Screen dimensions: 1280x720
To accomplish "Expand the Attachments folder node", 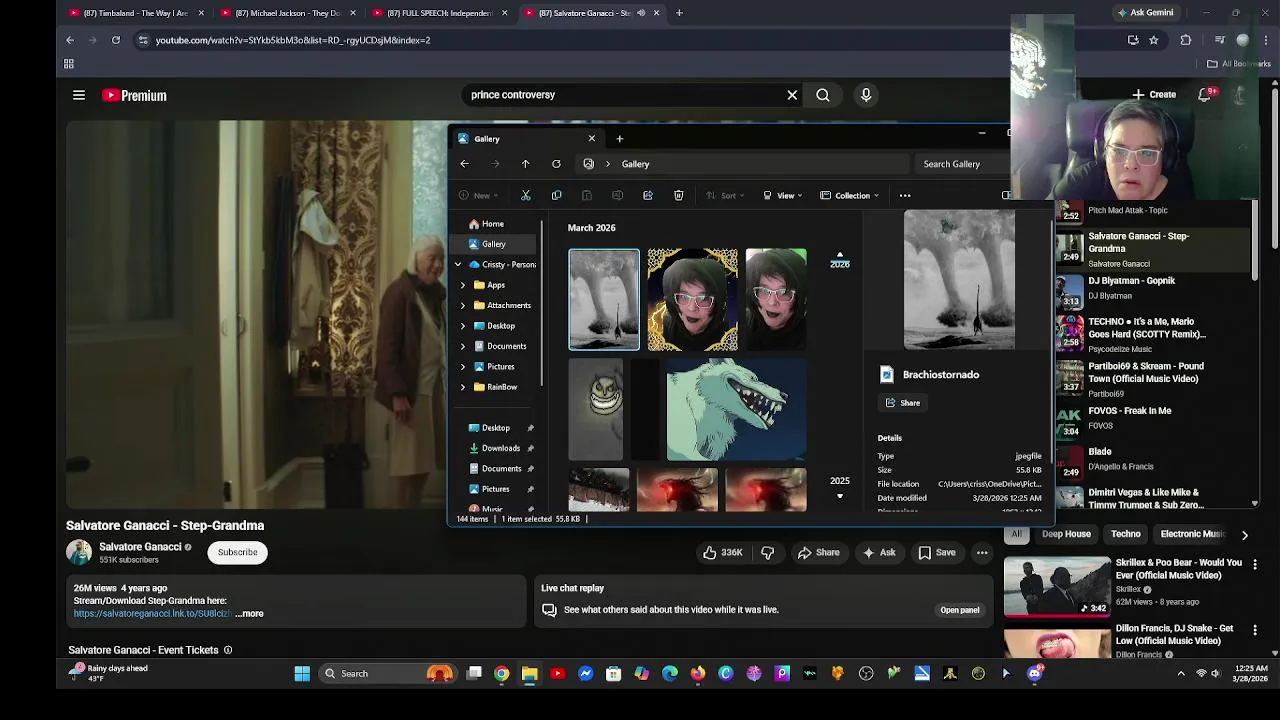I will (463, 306).
